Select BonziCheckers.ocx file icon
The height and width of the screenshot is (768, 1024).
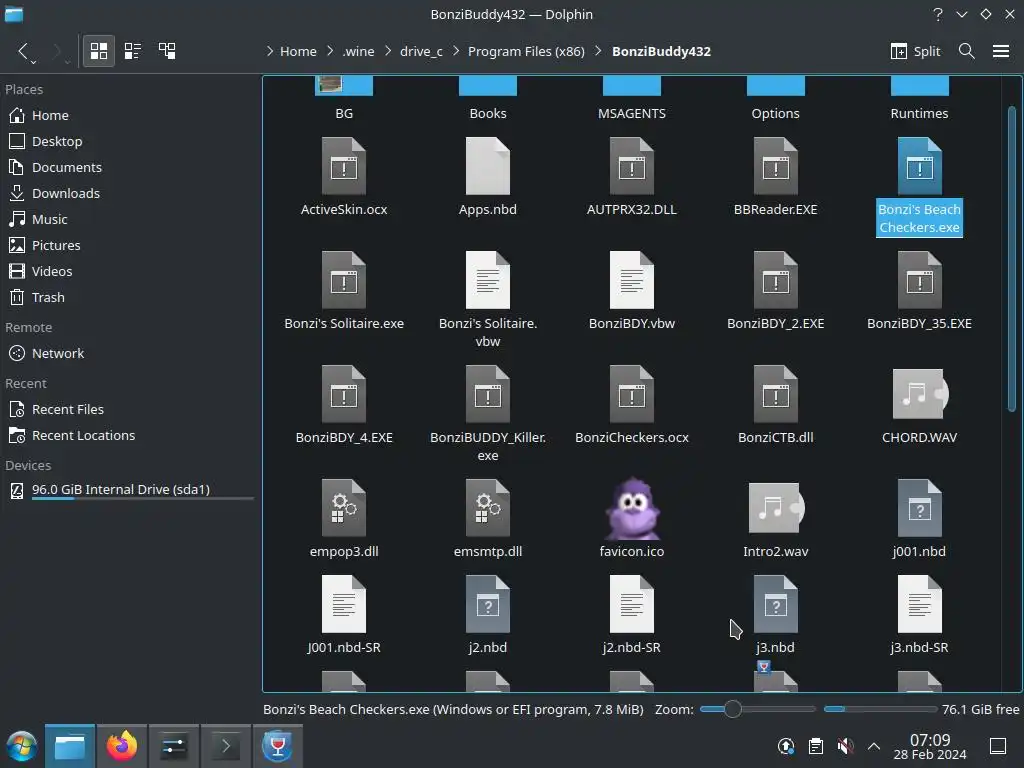coord(632,394)
